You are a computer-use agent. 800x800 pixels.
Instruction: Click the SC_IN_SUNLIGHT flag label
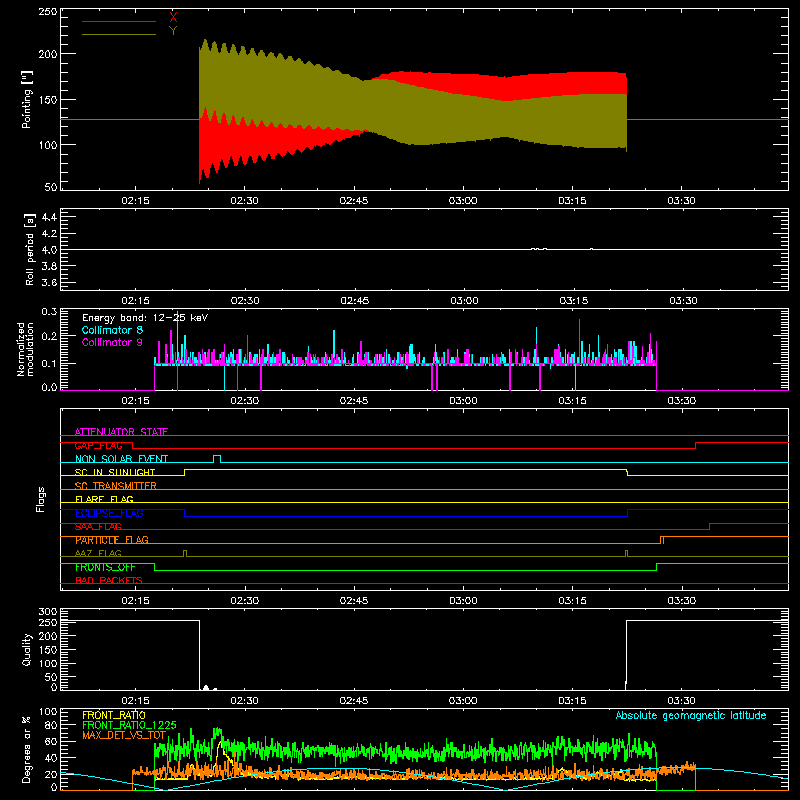click(115, 472)
